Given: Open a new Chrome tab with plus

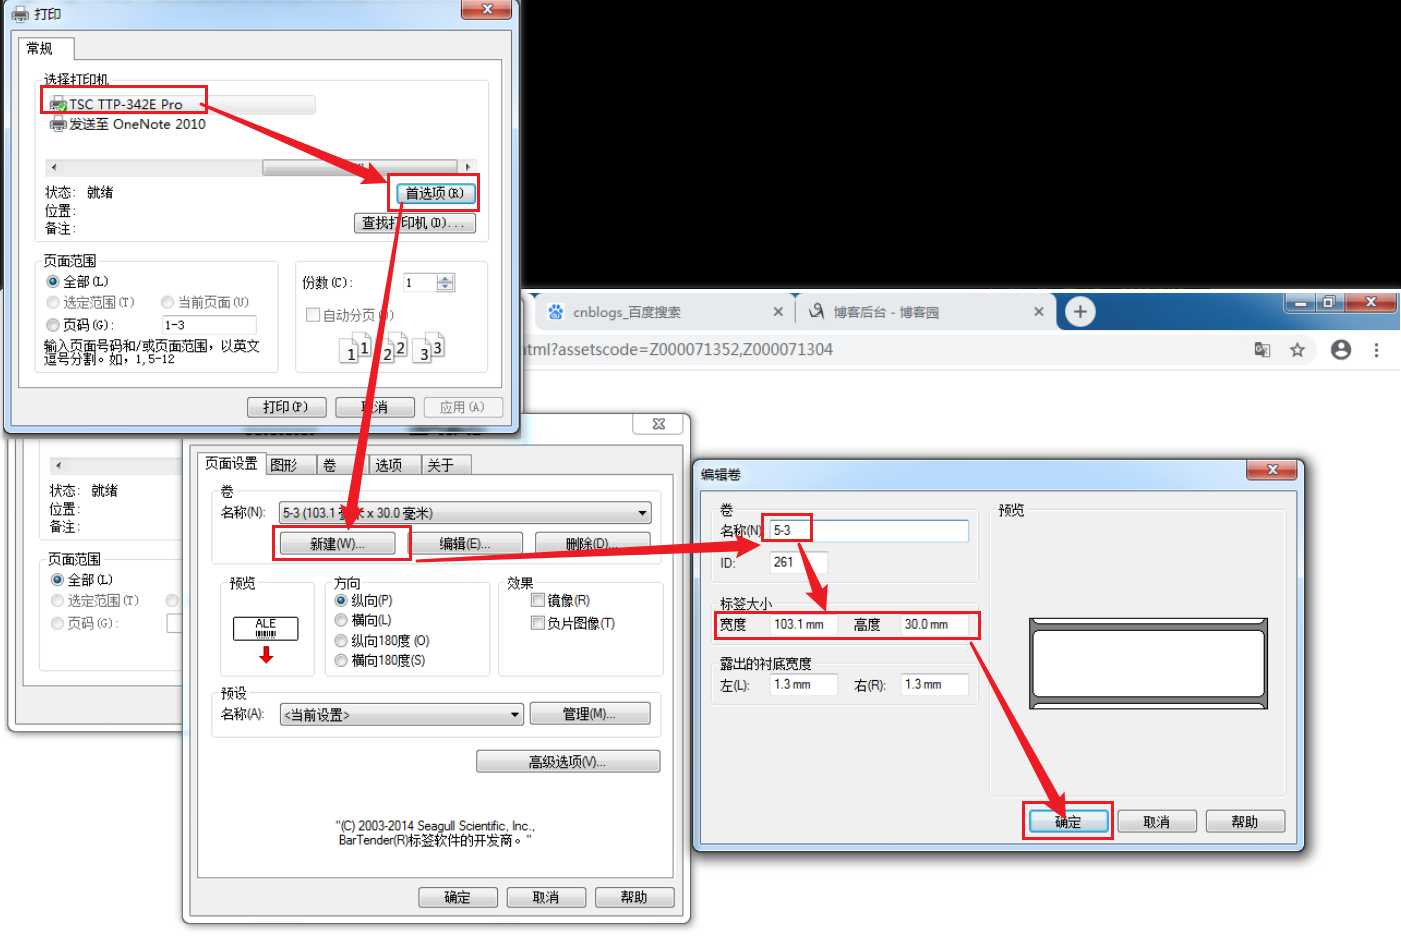Looking at the screenshot, I should [1080, 312].
